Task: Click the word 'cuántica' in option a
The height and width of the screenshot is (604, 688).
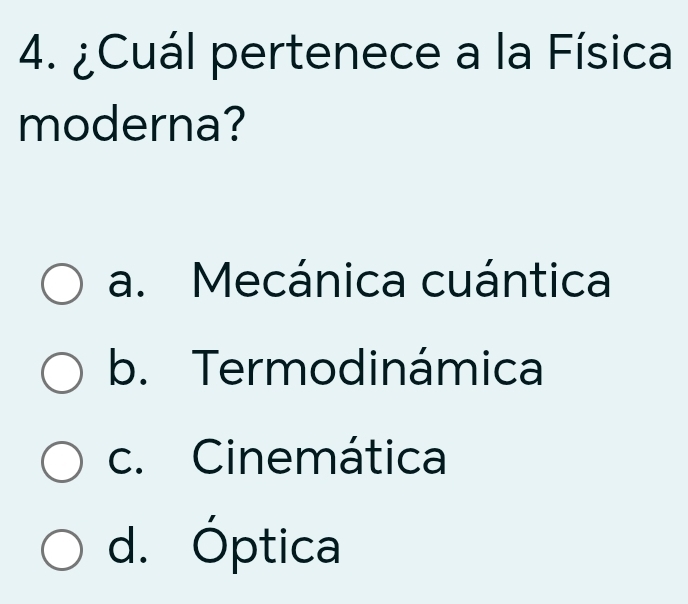Action: [515, 281]
